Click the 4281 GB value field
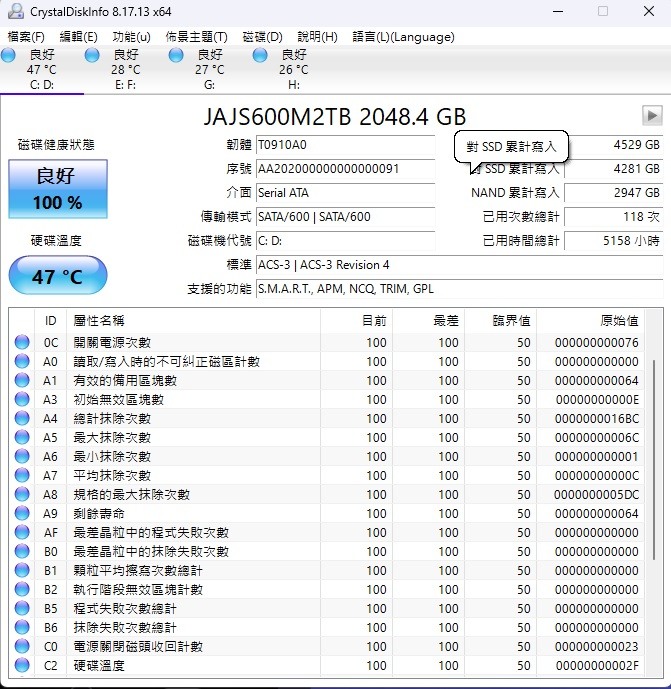This screenshot has height=689, width=671. tap(614, 169)
